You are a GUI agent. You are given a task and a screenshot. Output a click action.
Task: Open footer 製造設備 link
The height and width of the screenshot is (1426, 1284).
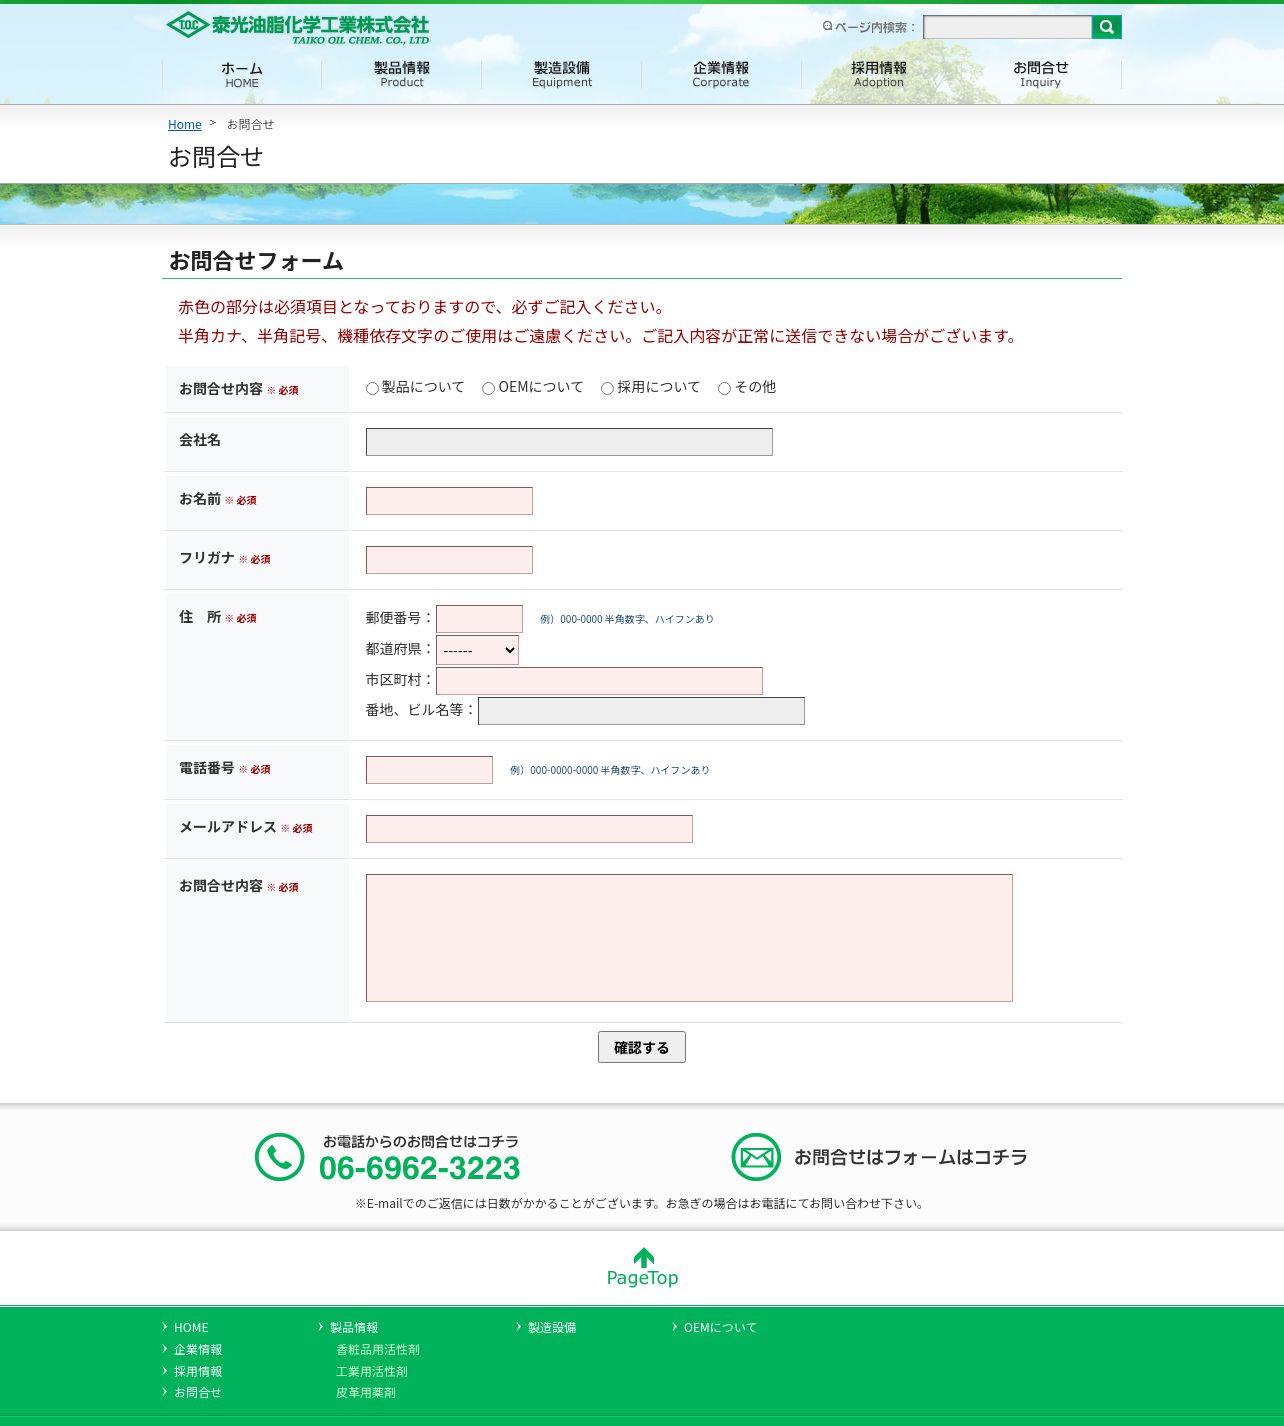click(552, 1328)
